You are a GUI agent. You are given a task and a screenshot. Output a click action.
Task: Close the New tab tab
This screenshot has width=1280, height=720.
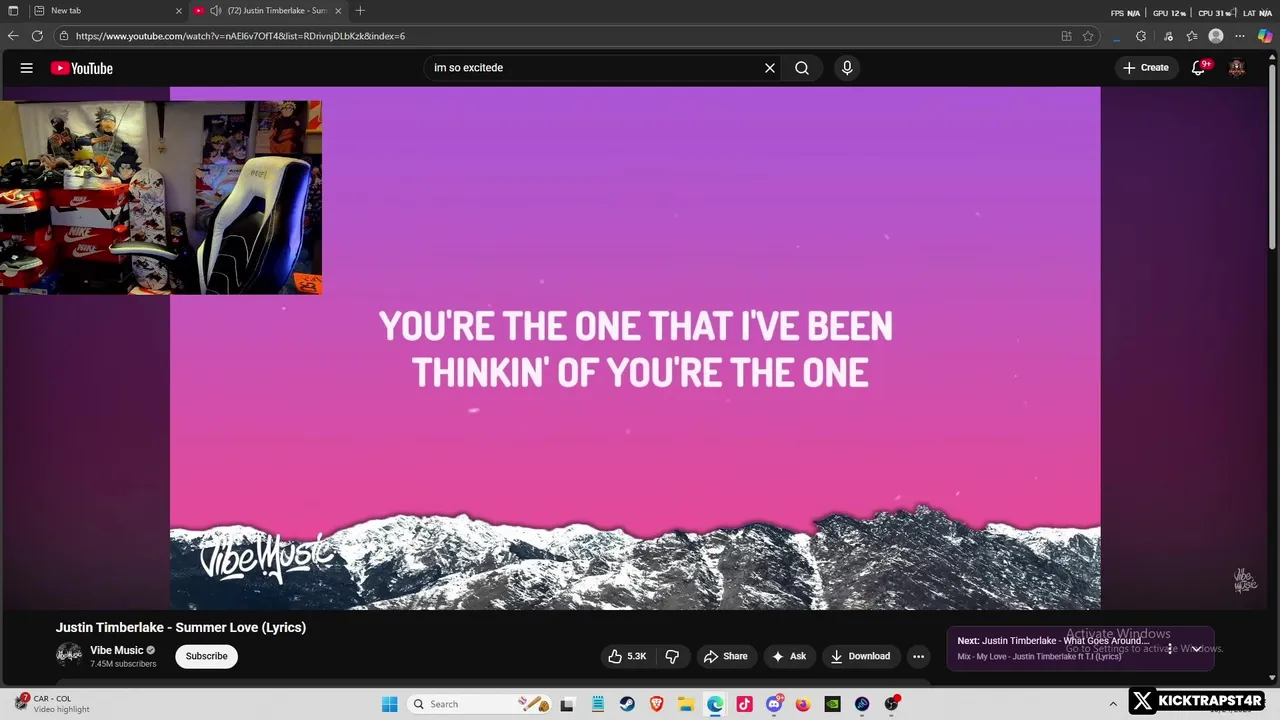pos(179,11)
